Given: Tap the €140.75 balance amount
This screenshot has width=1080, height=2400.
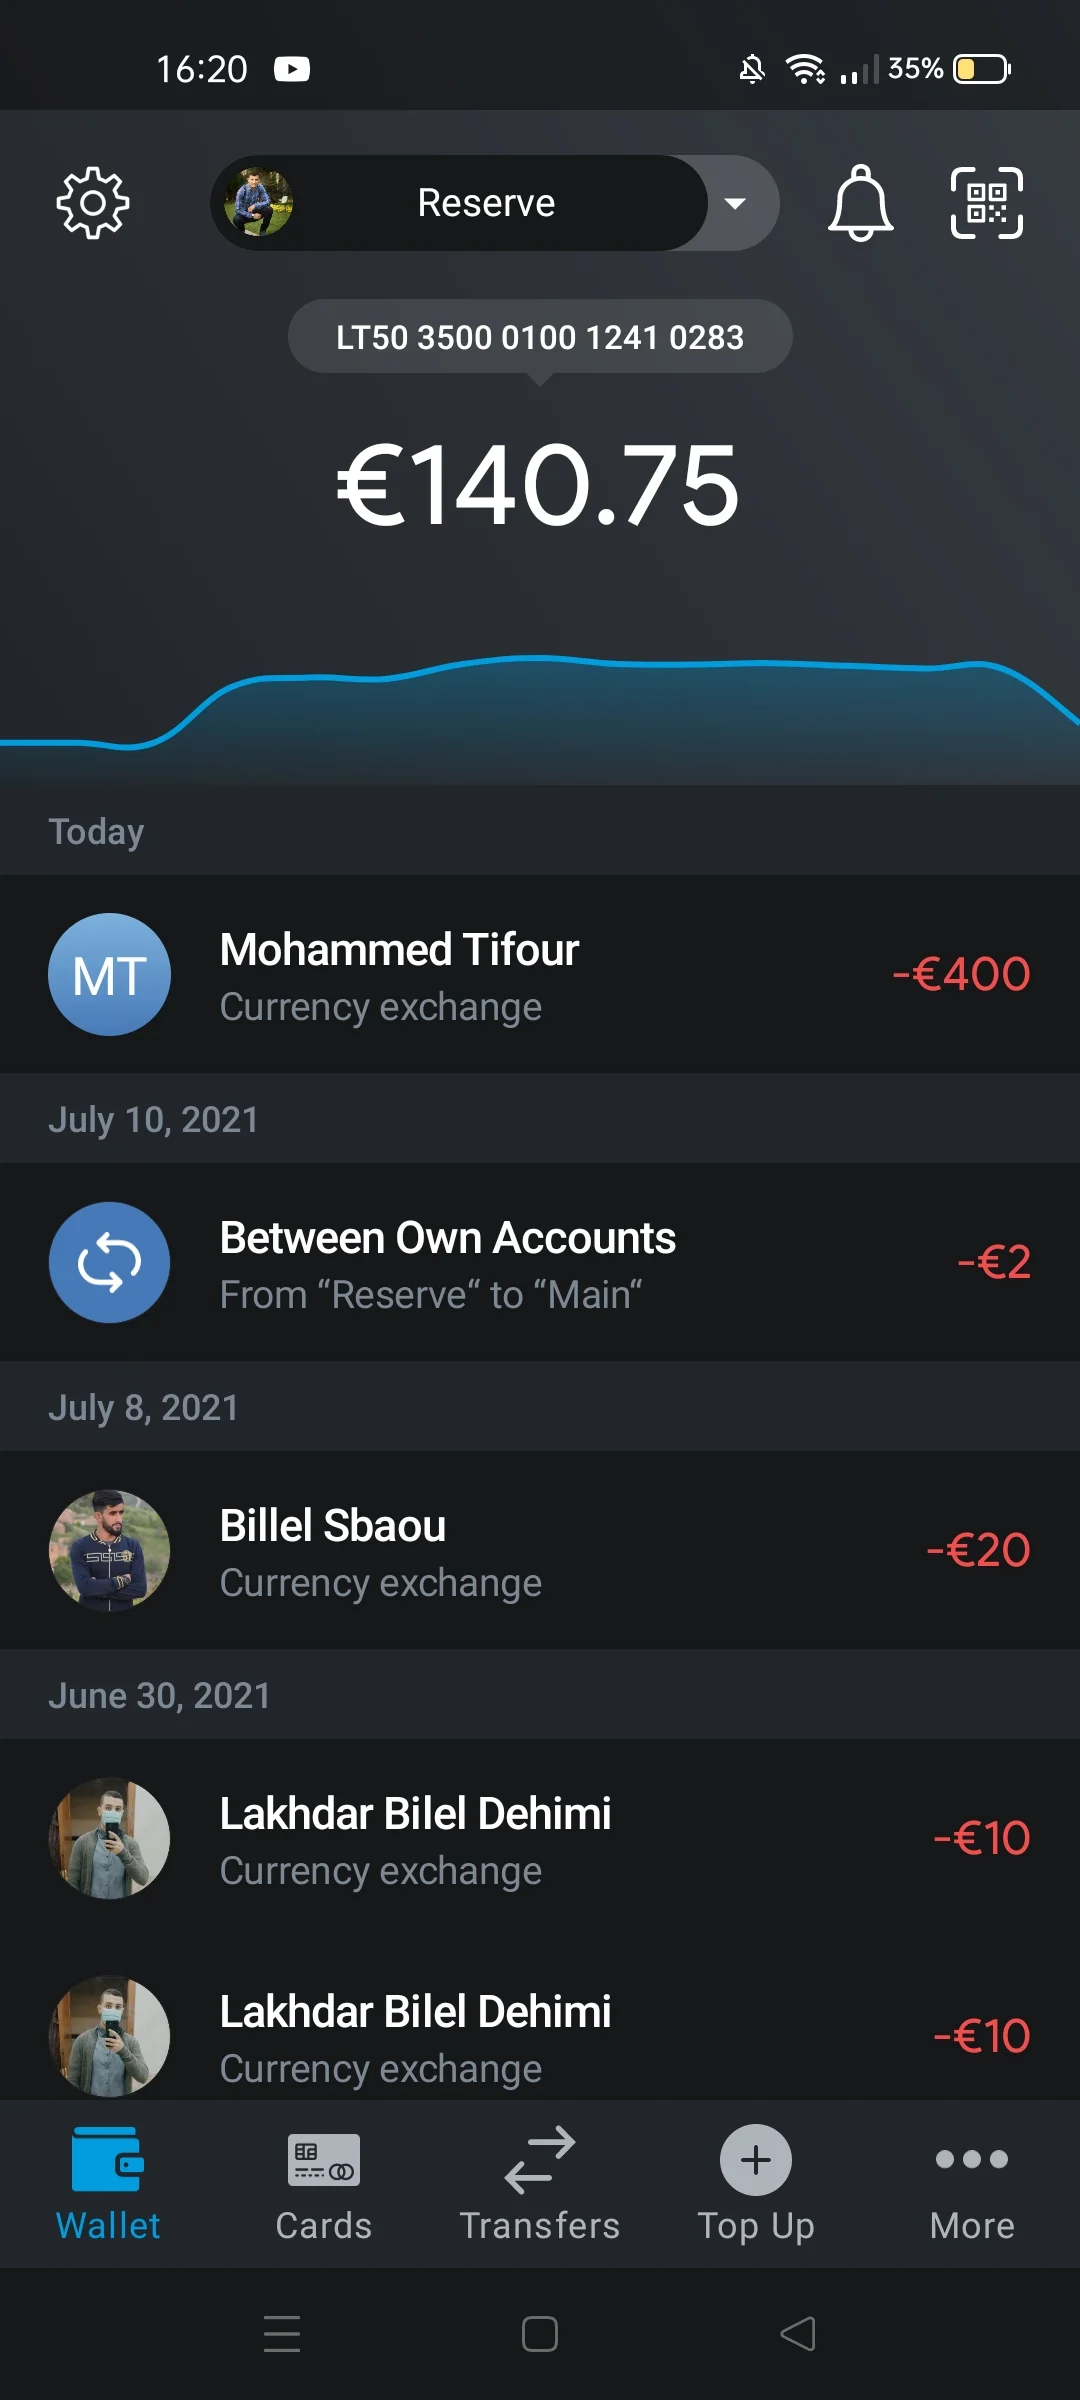Looking at the screenshot, I should 538,486.
